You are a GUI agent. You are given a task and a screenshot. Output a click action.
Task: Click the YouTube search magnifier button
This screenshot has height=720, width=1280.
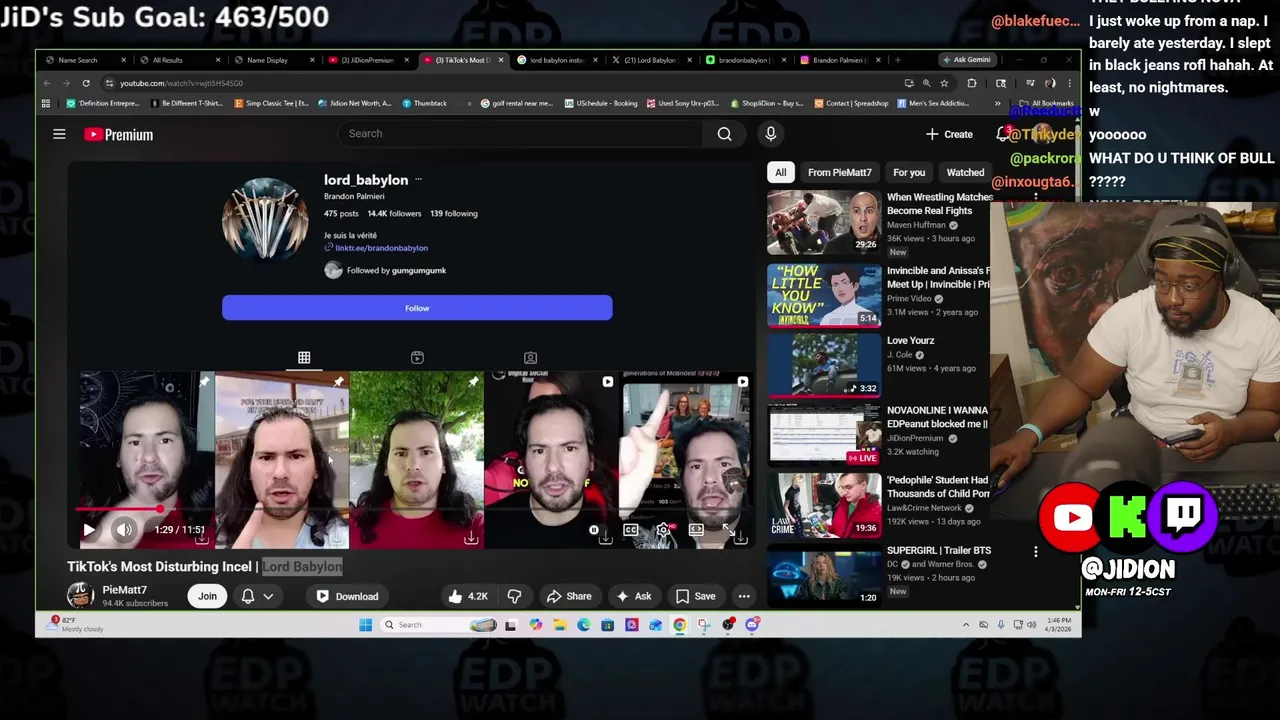724,134
